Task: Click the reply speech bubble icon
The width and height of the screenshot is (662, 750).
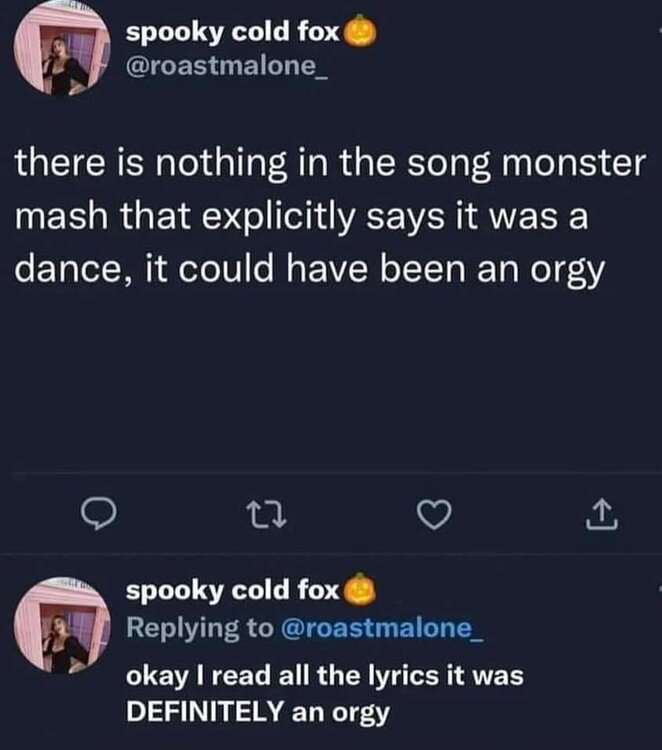Action: click(x=97, y=514)
